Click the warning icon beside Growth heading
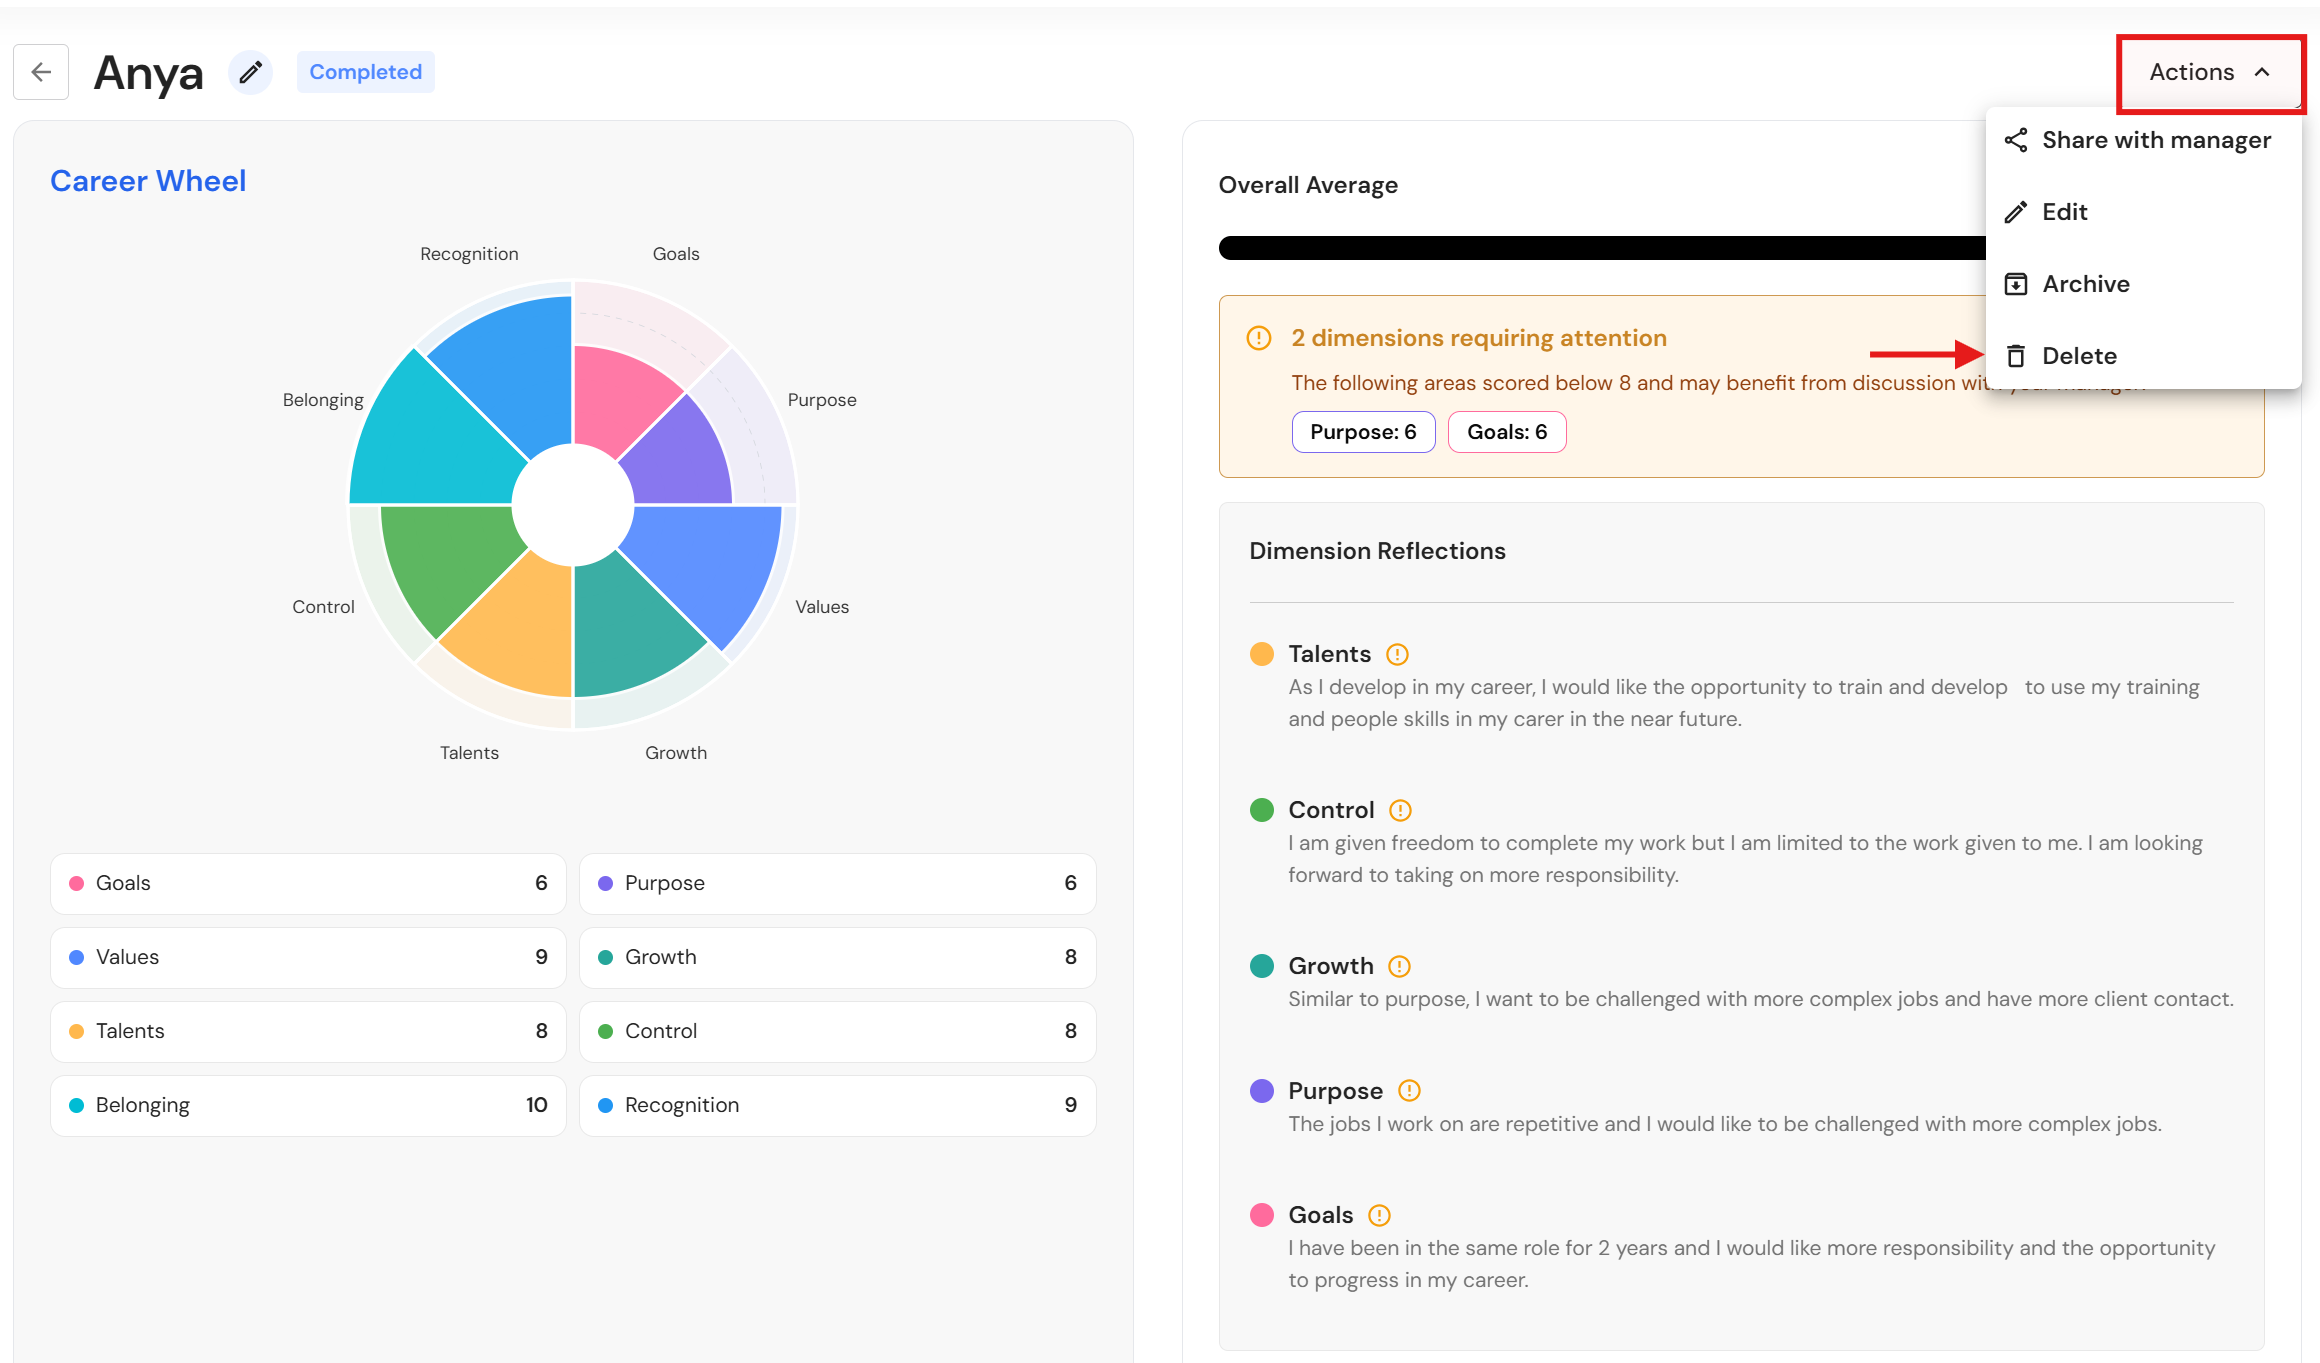Screen dimensions: 2320x1363 [x=1399, y=966]
